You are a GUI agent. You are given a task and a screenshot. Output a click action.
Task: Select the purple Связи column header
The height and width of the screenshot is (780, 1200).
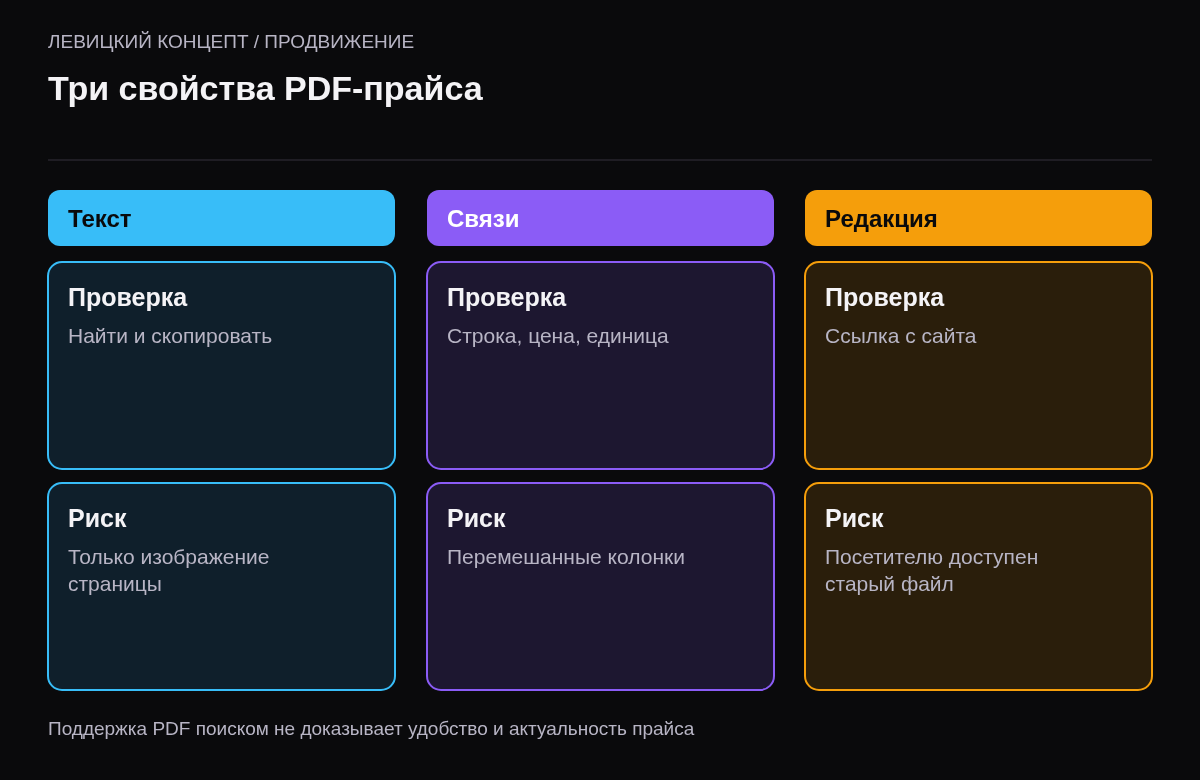(600, 218)
